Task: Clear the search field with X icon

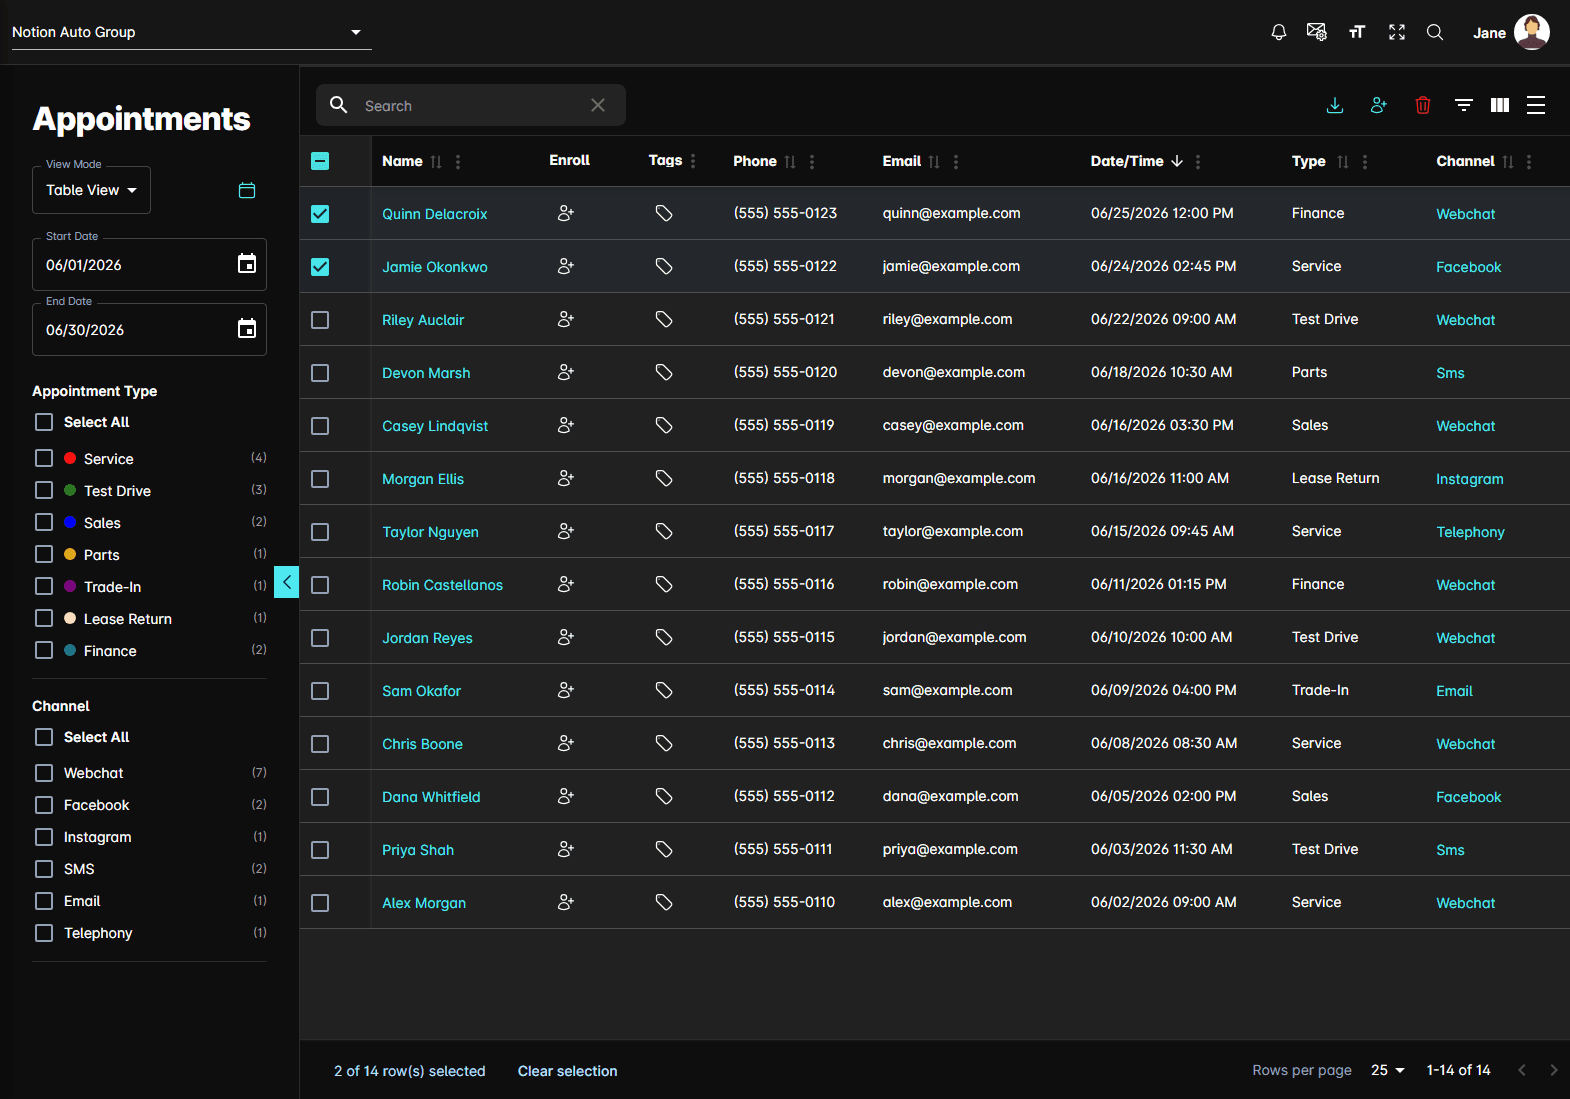Action: 598,105
